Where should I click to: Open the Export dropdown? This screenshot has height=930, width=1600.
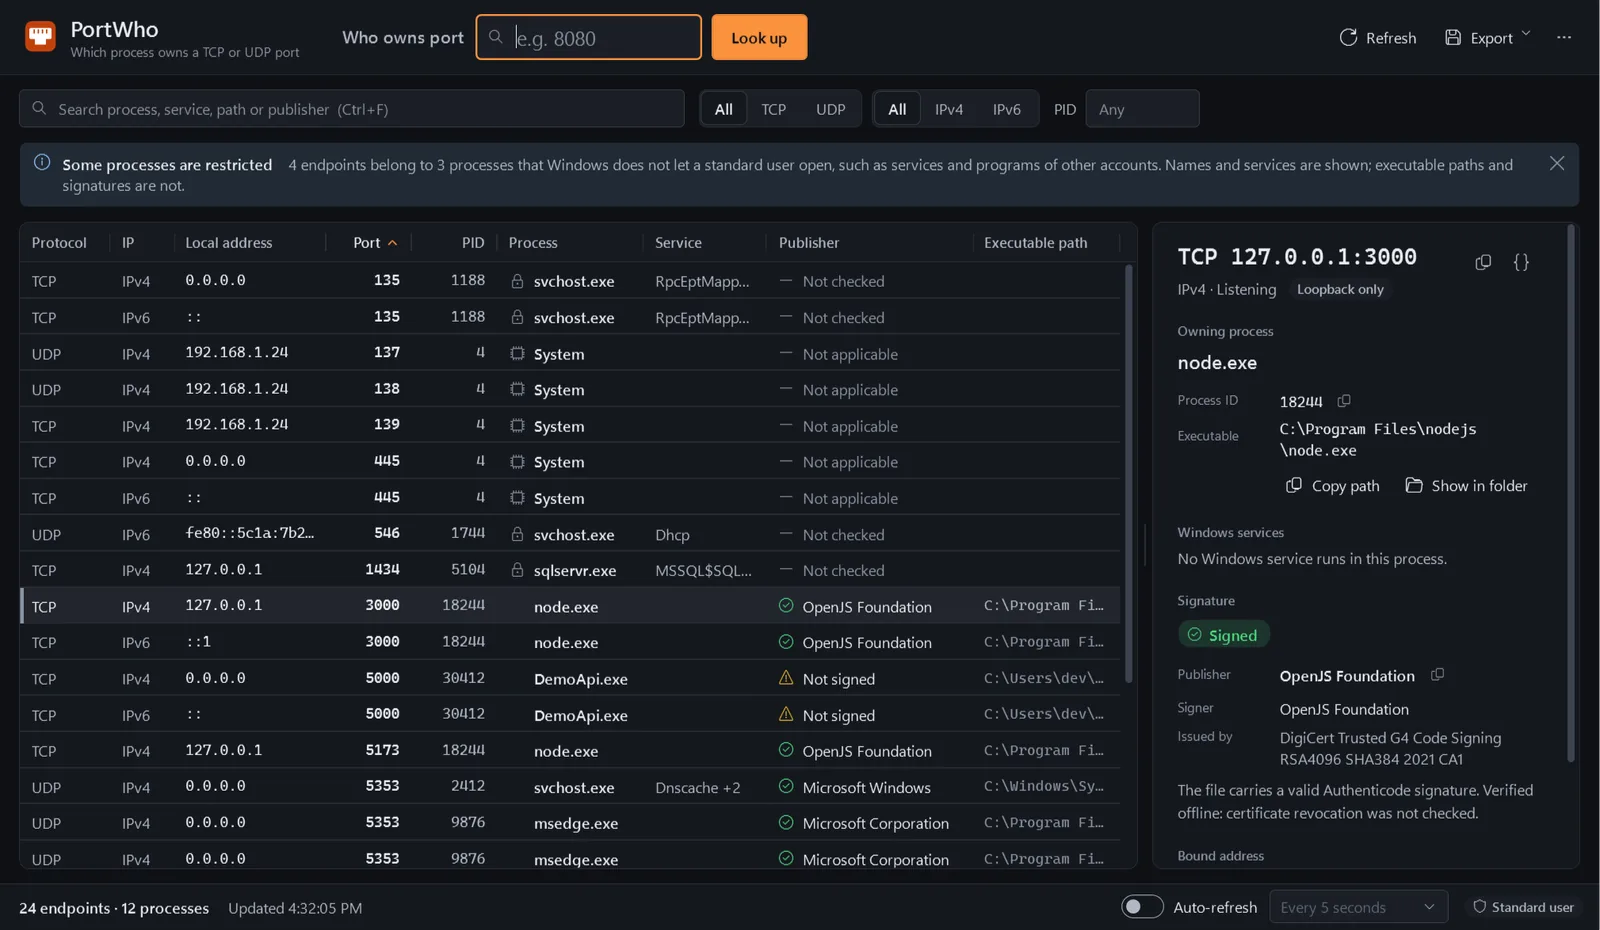[1487, 37]
